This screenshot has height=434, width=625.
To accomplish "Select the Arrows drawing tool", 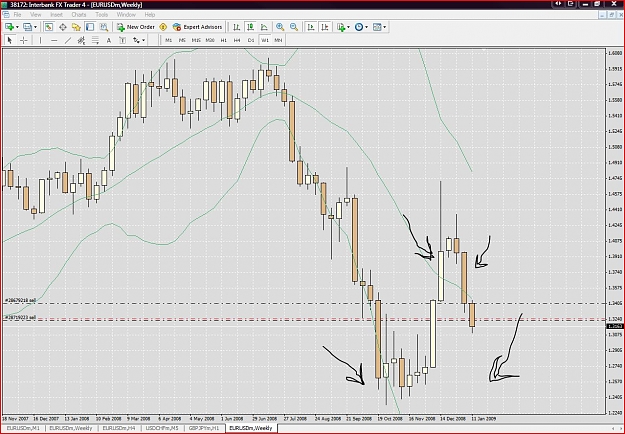I will pyautogui.click(x=137, y=40).
